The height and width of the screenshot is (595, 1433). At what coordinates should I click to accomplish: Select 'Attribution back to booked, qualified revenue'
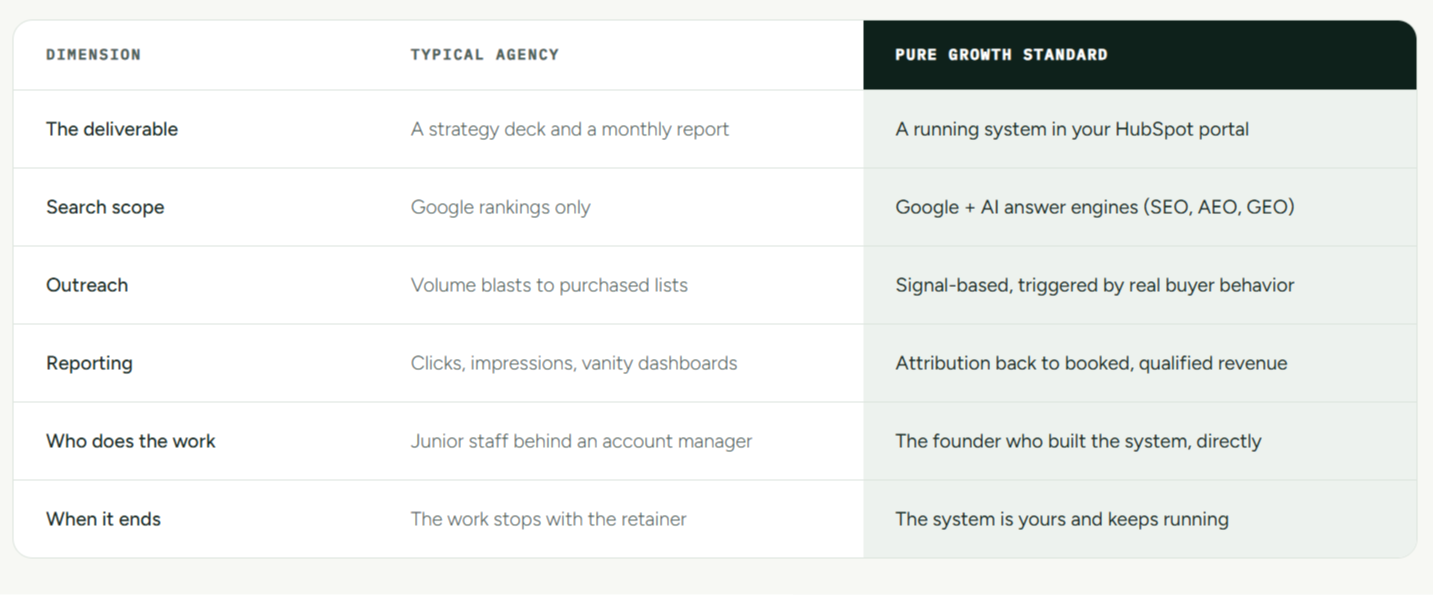click(x=1091, y=363)
